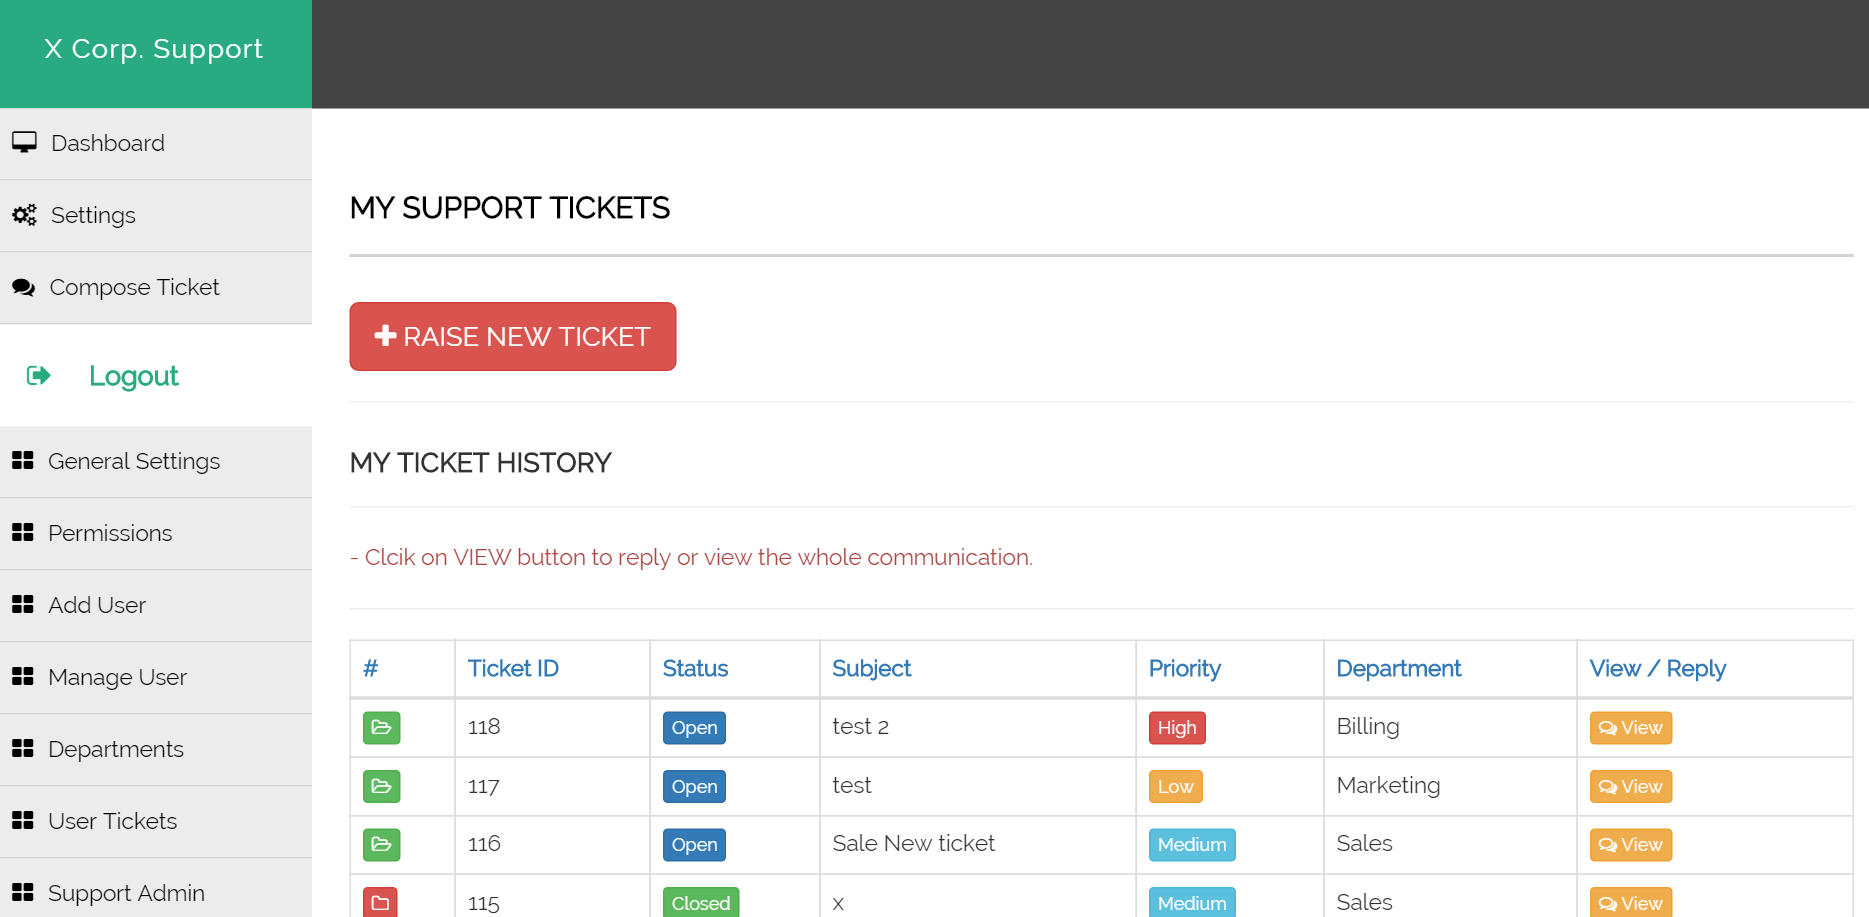This screenshot has height=917, width=1869.
Task: Click the Settings gears icon
Action: pyautogui.click(x=24, y=215)
